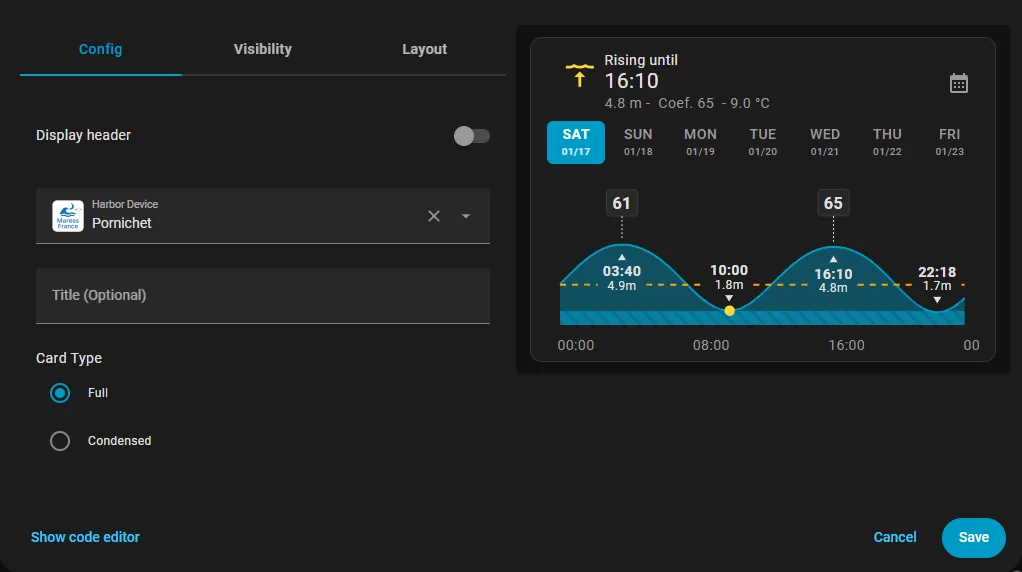Select SUN 01/18 day tab

tap(638, 142)
